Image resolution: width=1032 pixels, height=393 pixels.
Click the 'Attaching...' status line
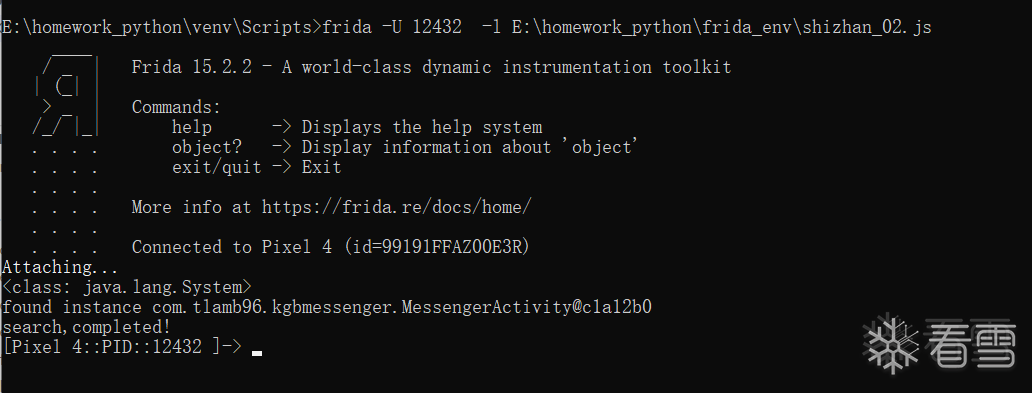[60, 267]
